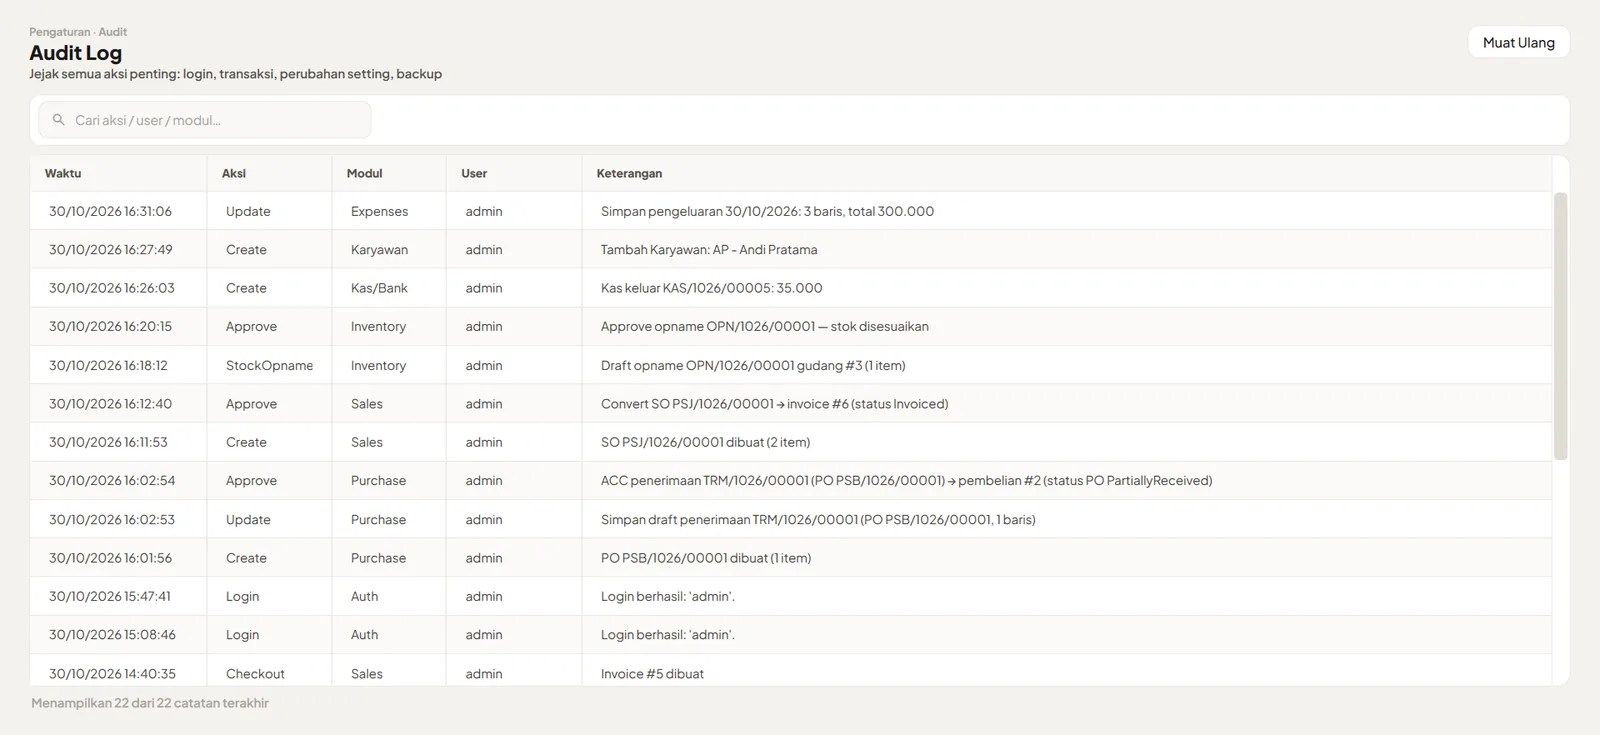Select timestamp 30/10/2026 15:08:46
The image size is (1600, 735).
112,634
